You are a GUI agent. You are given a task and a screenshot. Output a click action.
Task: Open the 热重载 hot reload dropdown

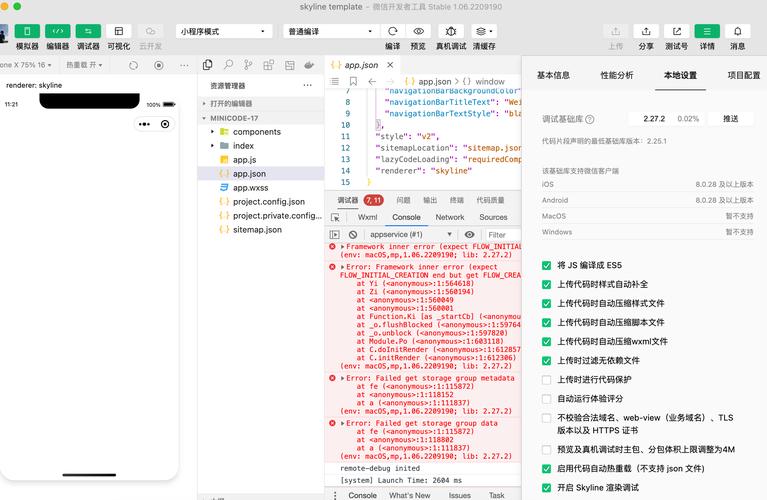point(84,65)
